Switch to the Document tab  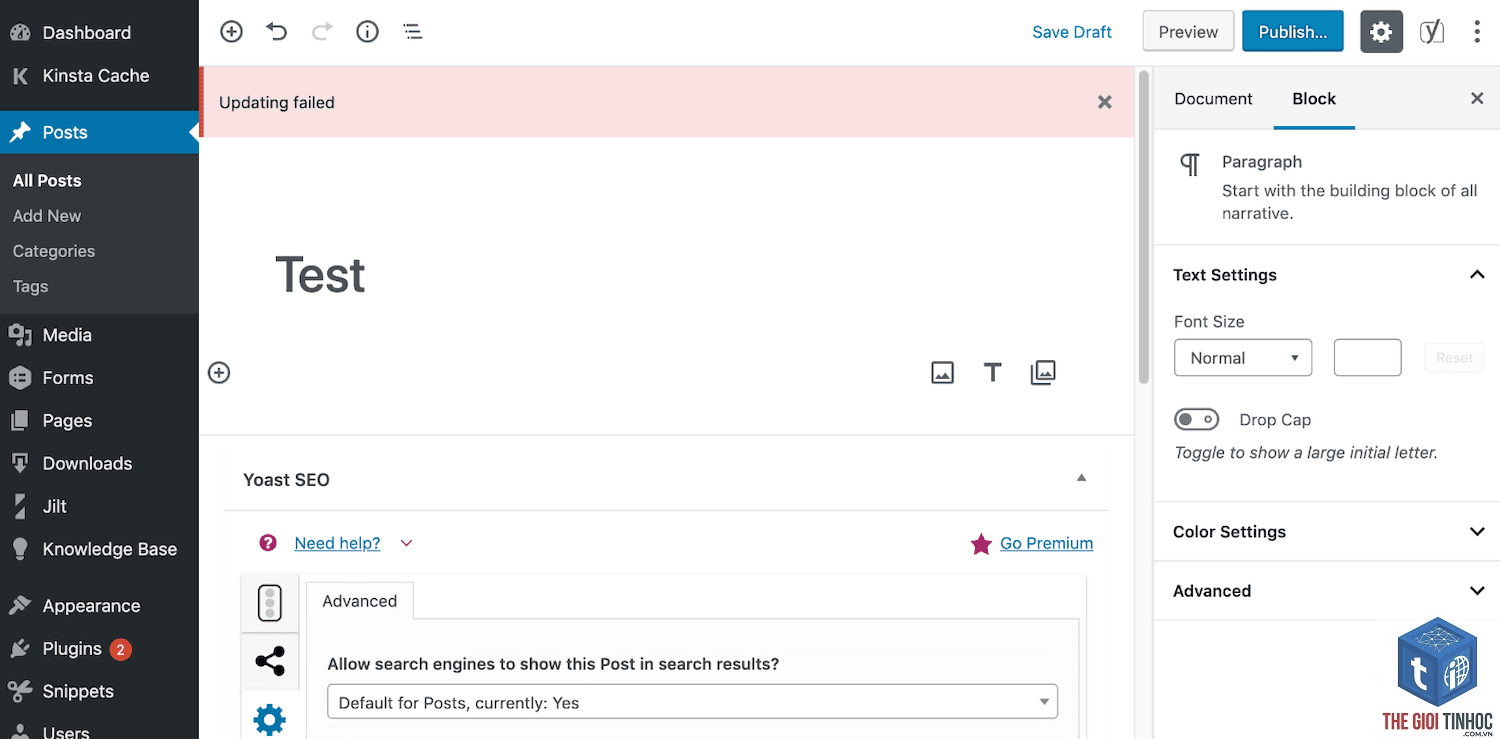(1213, 98)
